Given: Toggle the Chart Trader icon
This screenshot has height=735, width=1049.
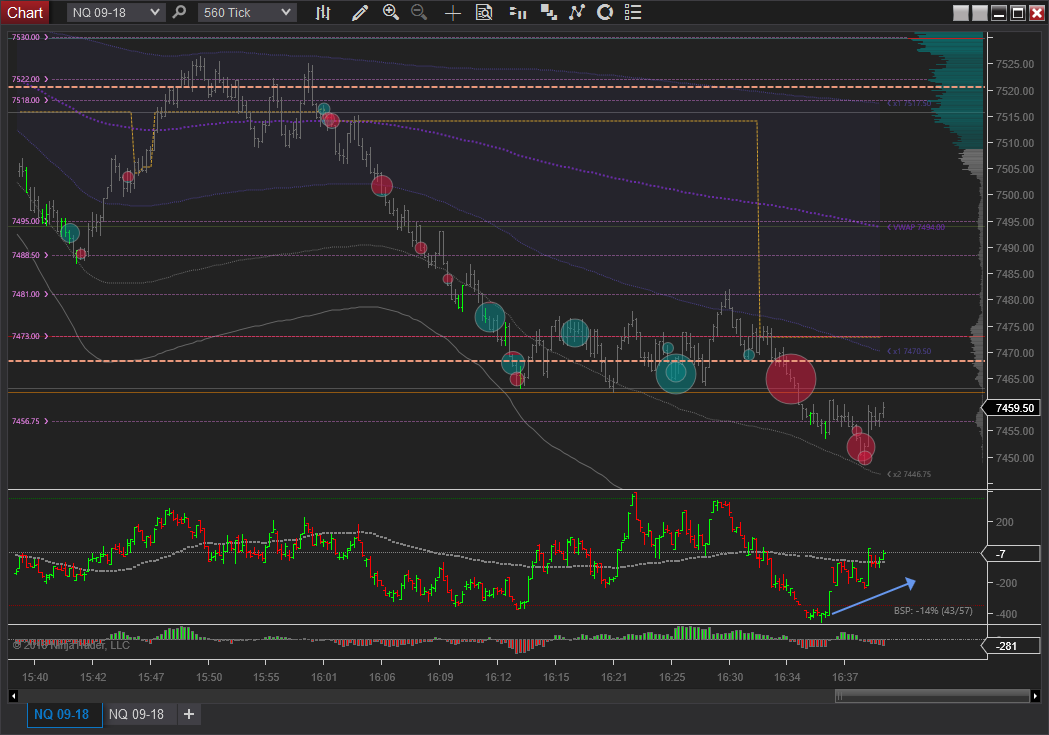Looking at the screenshot, I should [517, 12].
